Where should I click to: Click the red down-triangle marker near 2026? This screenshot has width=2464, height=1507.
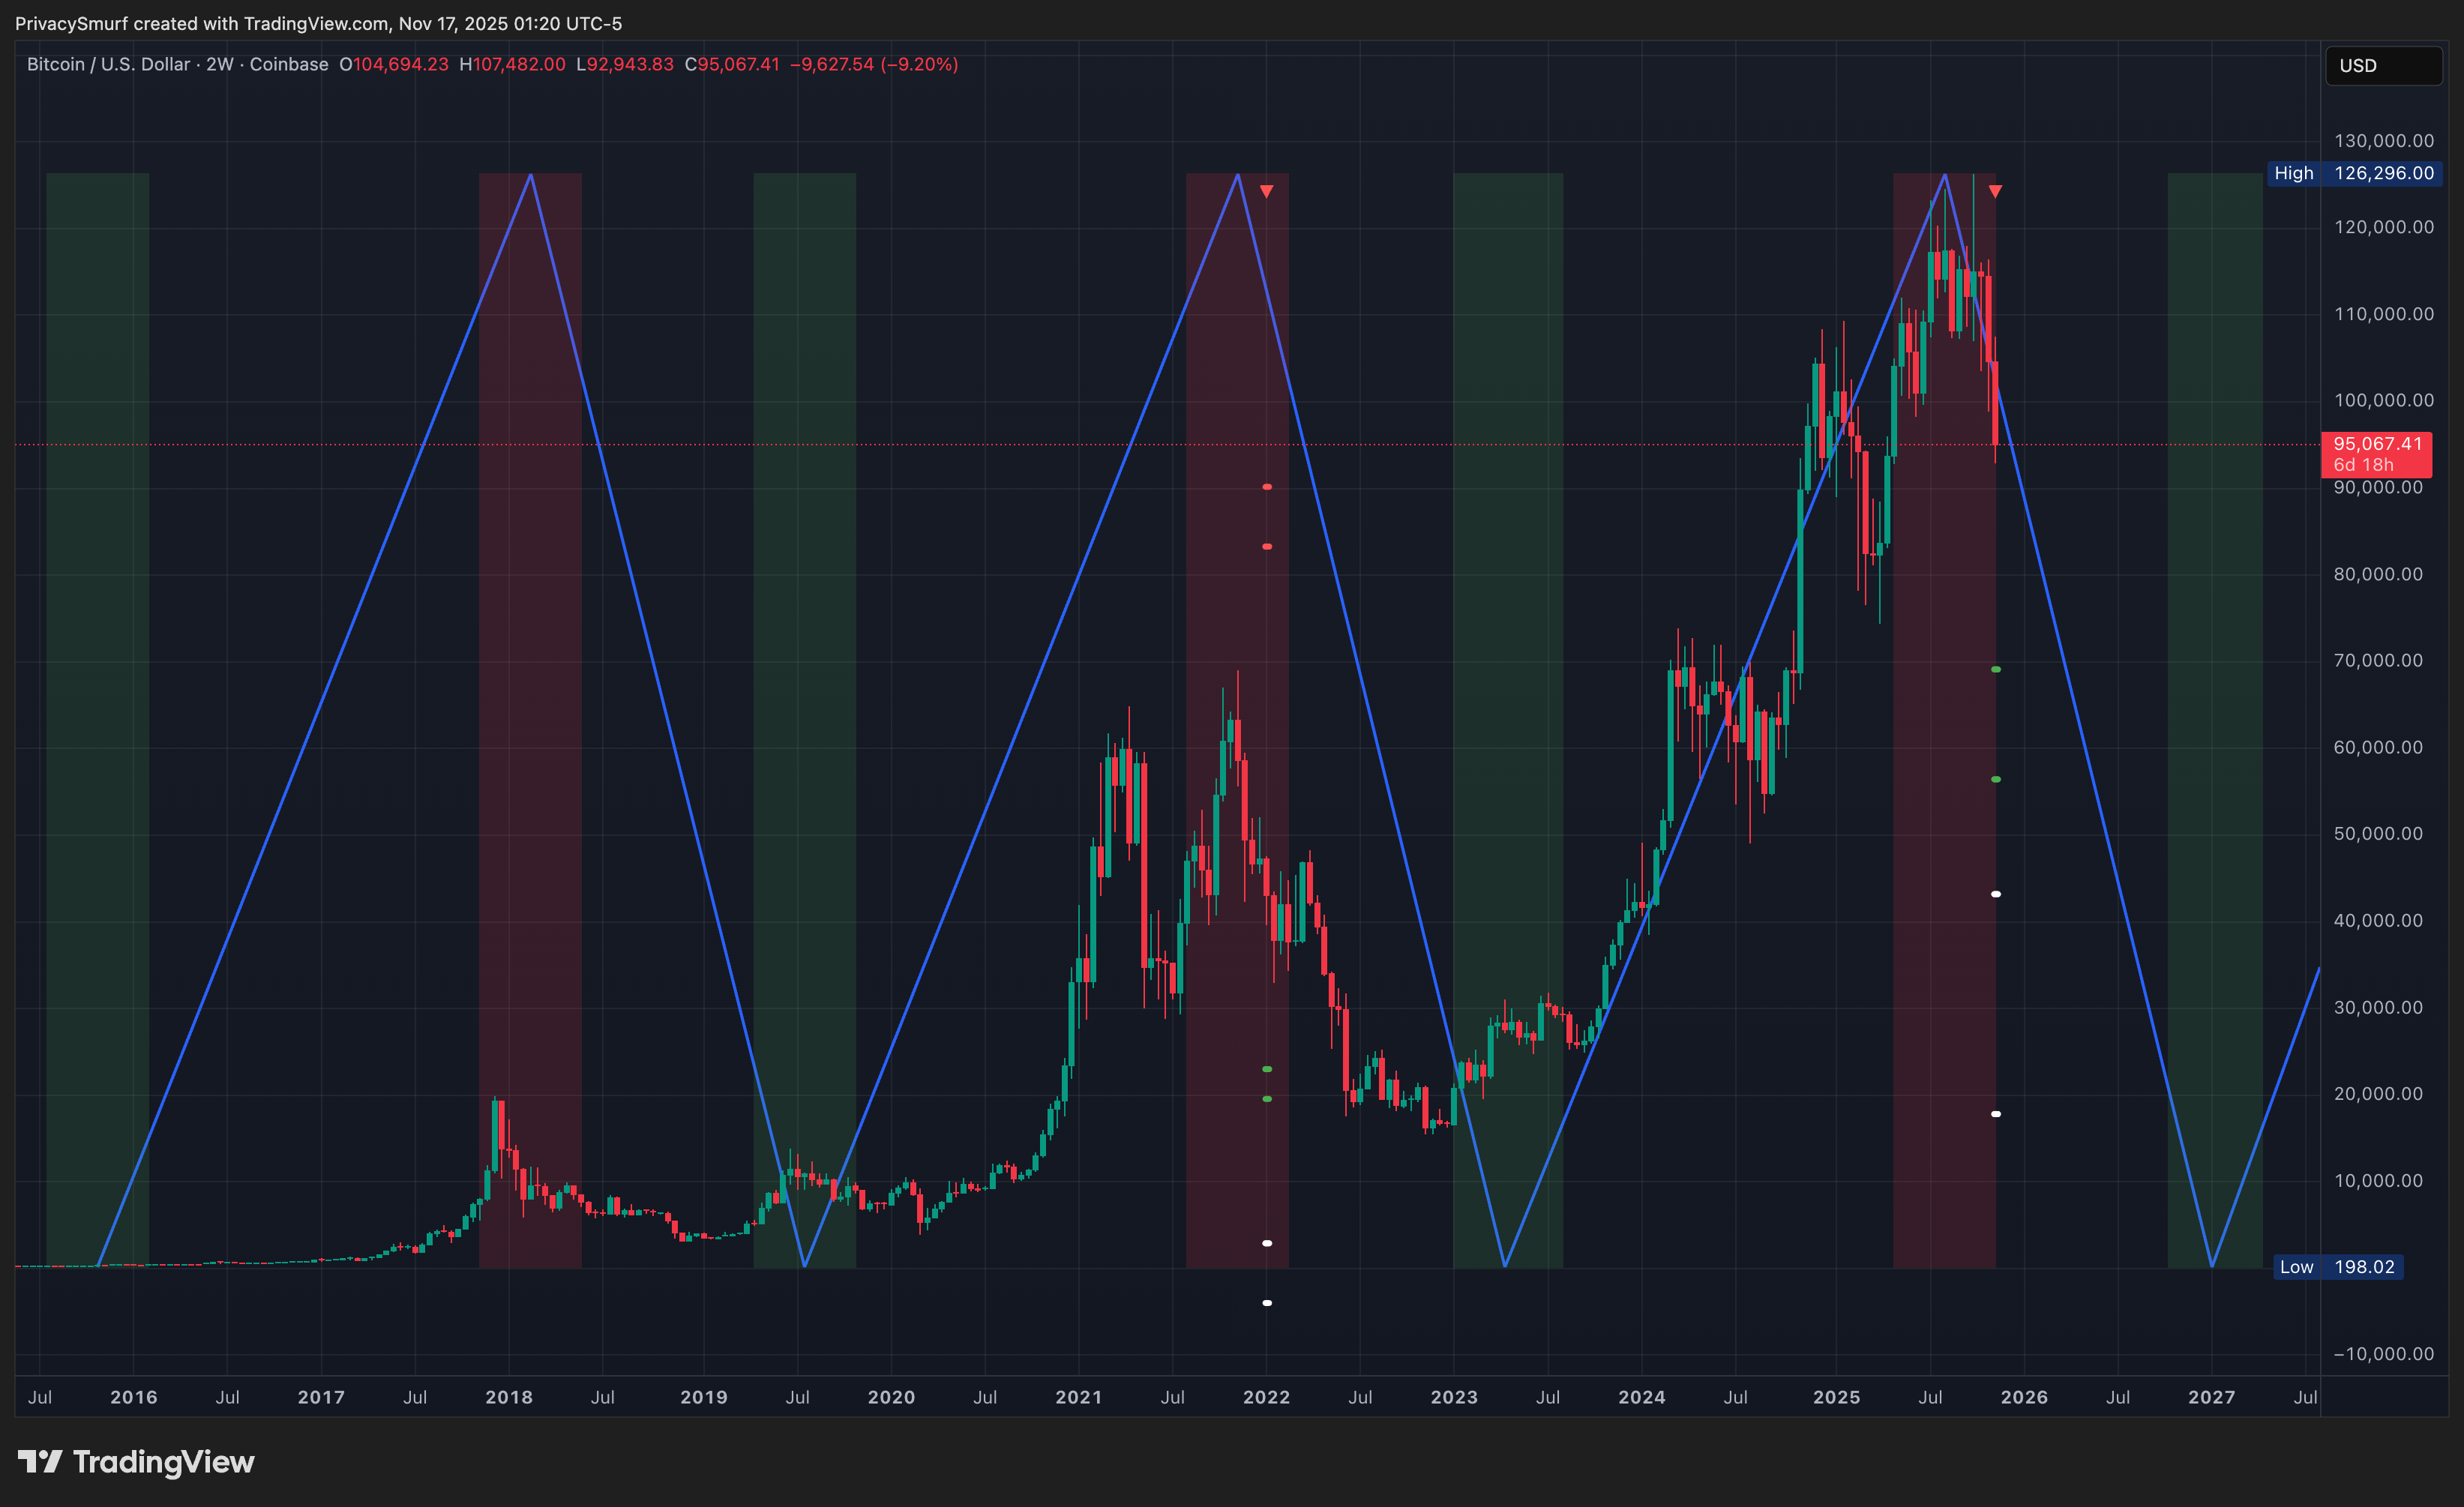pos(1995,191)
